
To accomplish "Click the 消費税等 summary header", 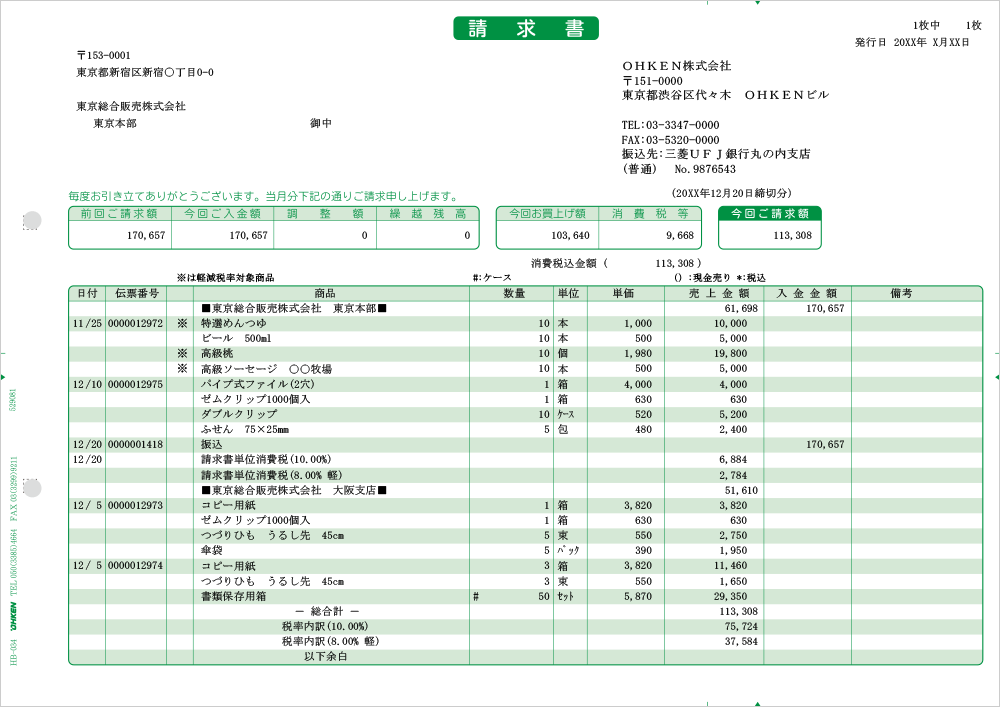I will (650, 214).
